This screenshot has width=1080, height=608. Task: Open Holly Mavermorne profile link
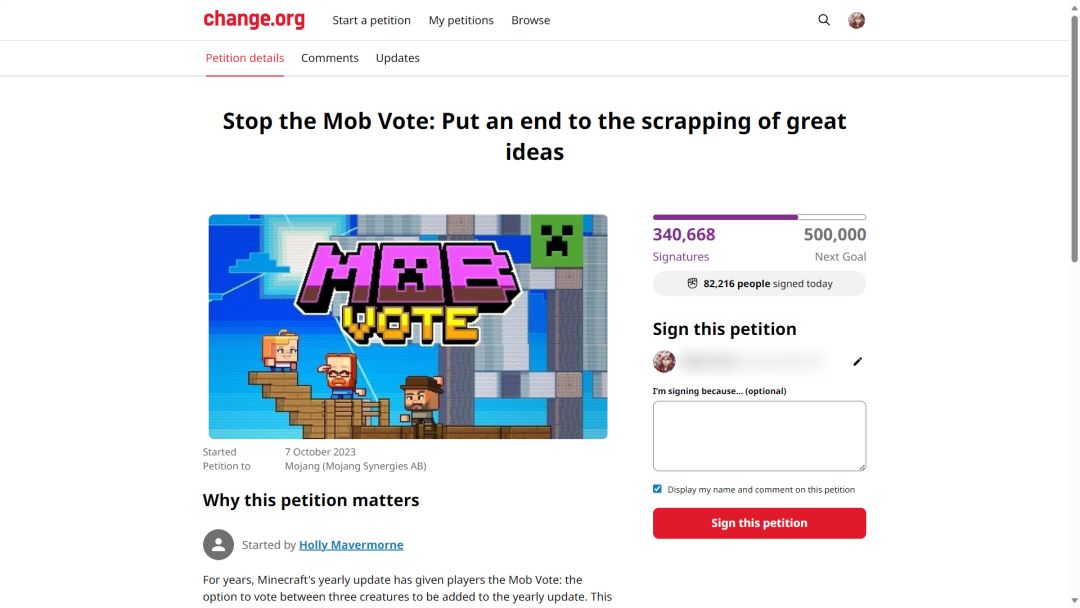pos(351,545)
